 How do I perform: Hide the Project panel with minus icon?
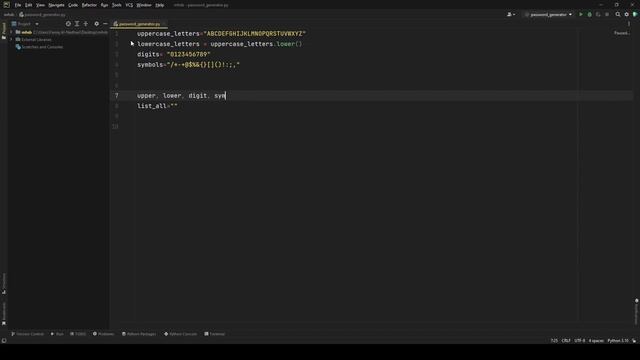pos(105,24)
